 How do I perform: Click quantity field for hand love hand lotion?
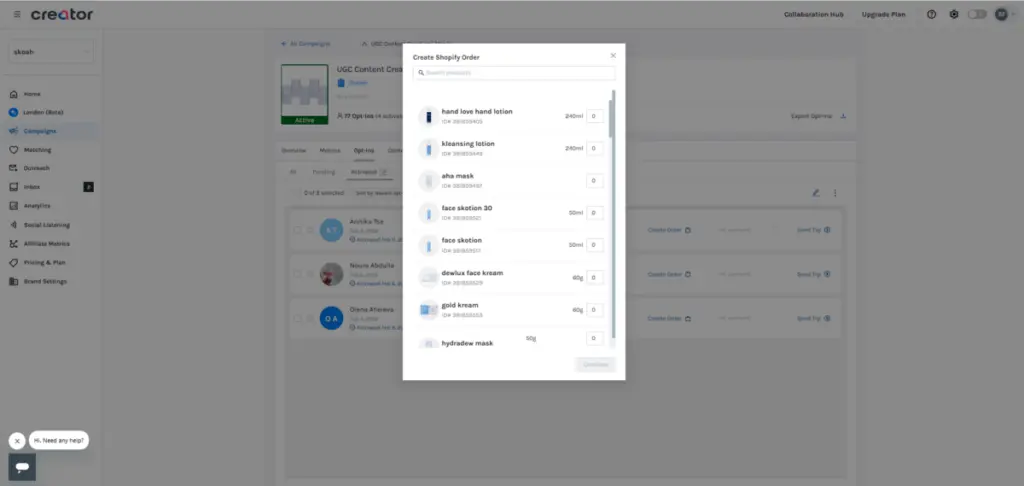594,116
